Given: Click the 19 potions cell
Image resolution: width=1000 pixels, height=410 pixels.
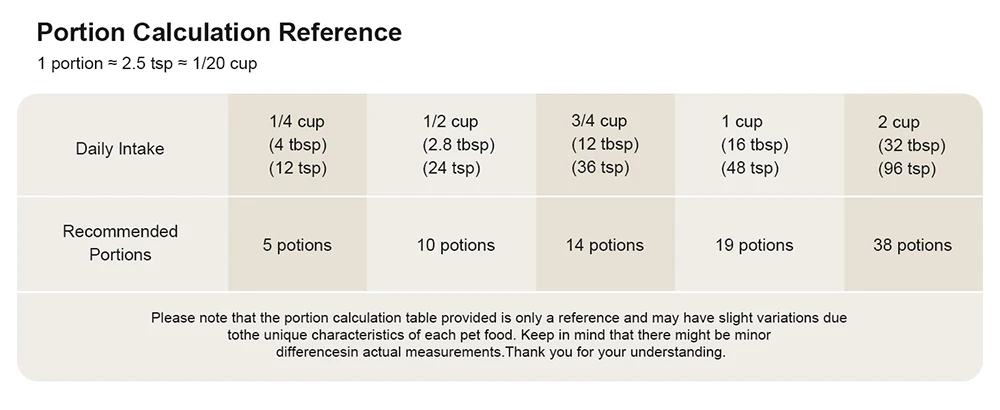Looking at the screenshot, I should (752, 245).
